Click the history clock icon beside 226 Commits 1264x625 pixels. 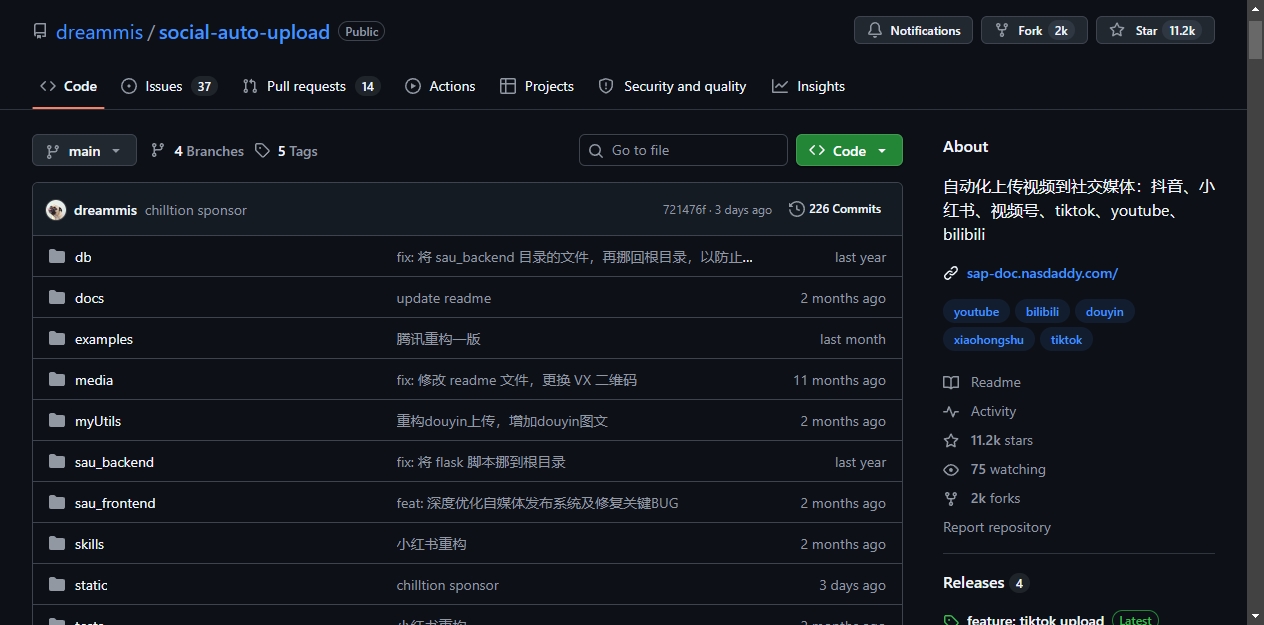tap(797, 209)
